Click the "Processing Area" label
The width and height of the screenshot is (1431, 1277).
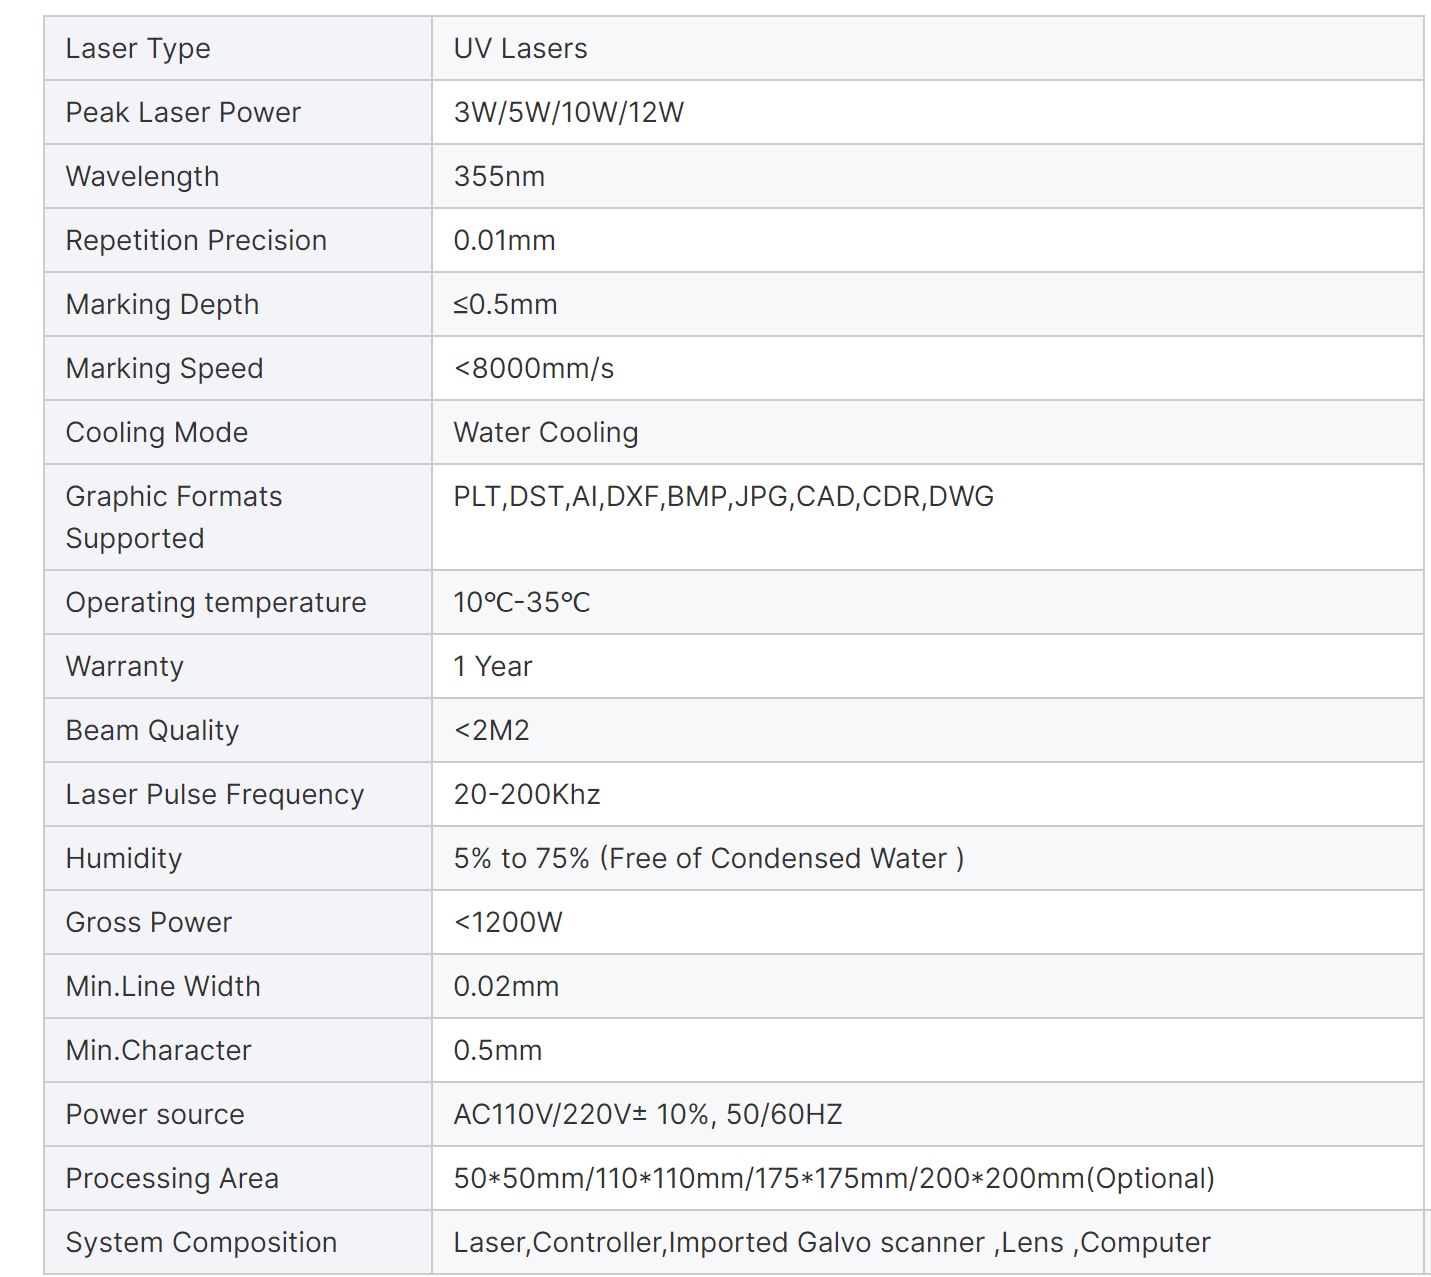tap(172, 1179)
